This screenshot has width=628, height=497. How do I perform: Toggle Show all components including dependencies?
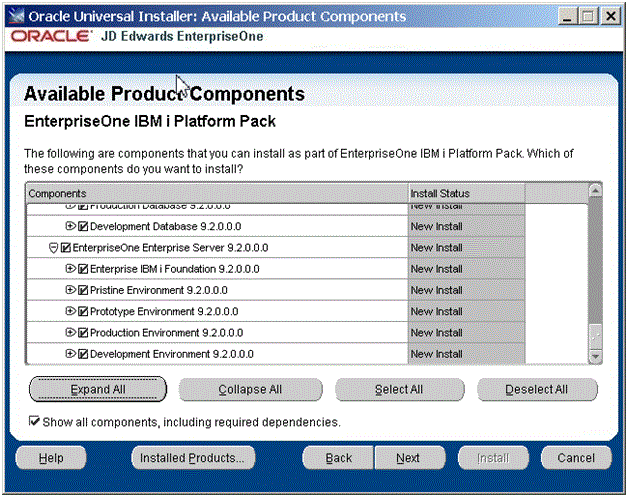[34, 421]
